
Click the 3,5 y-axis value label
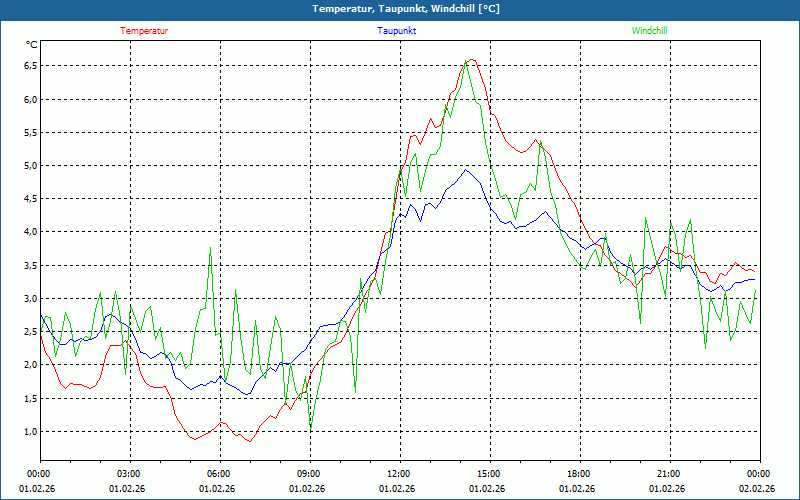[x=30, y=265]
